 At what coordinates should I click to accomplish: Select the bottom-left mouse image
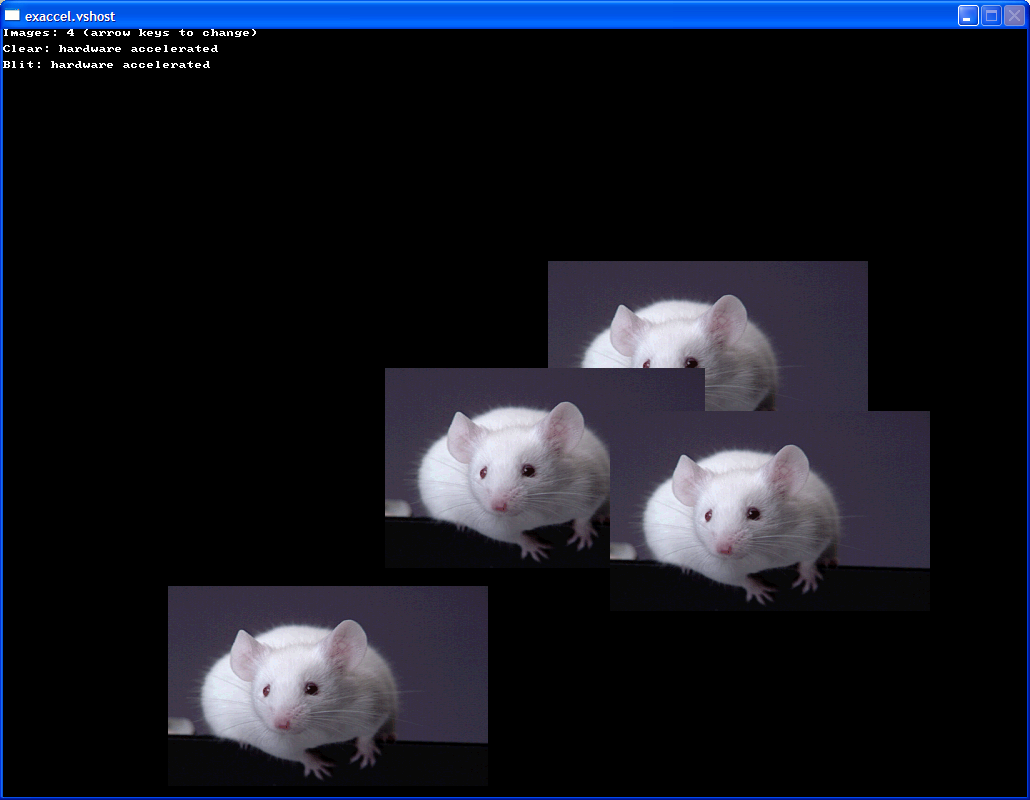pos(327,685)
